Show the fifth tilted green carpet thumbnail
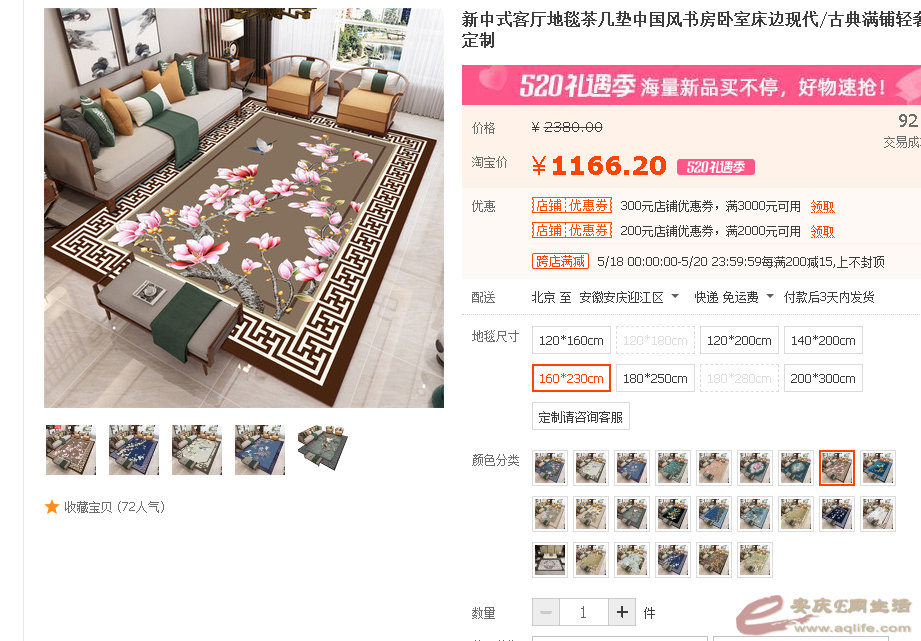This screenshot has height=641, width=921. [322, 449]
